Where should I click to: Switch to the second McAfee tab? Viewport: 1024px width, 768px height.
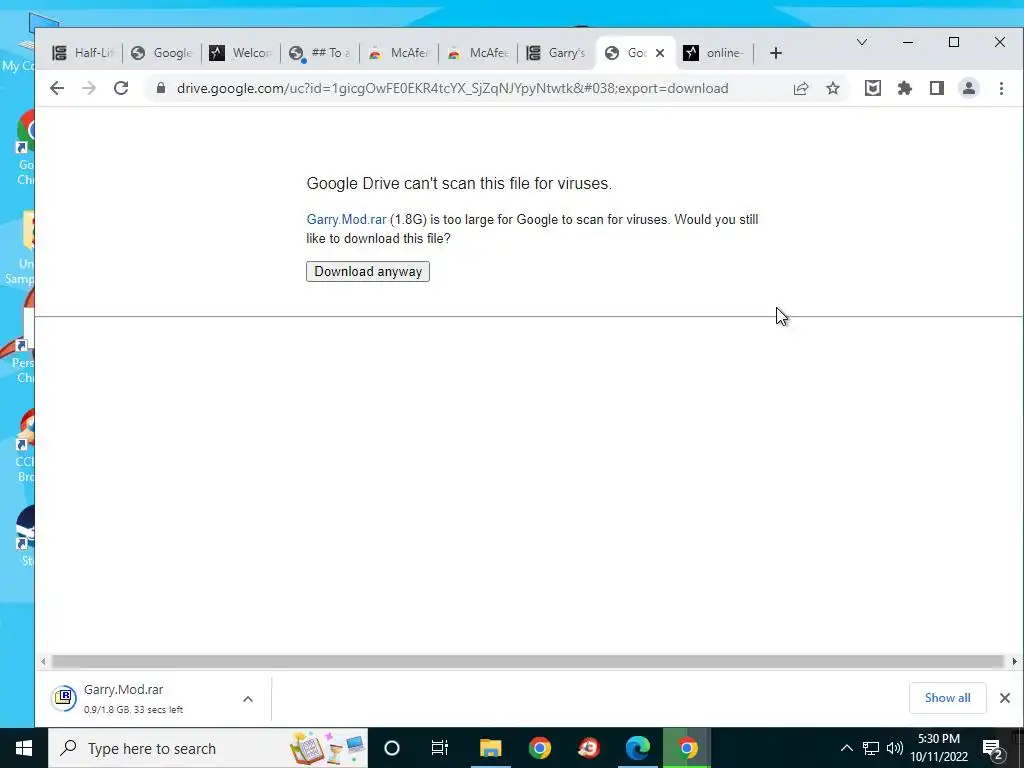478,53
